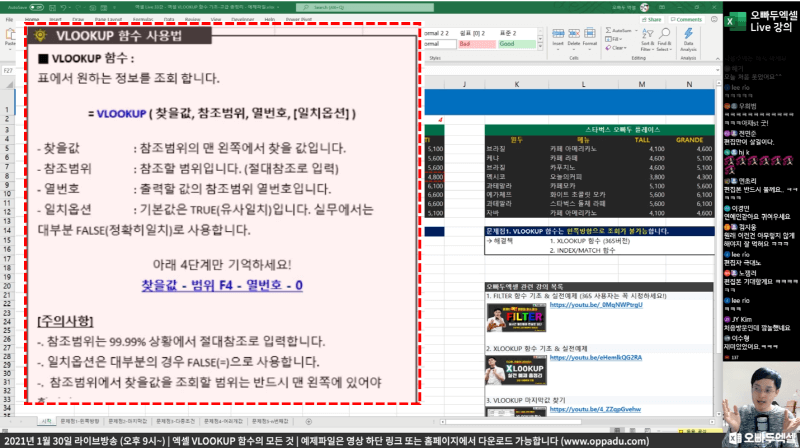The width and height of the screenshot is (800, 448).
Task: Open the View ribbon tab
Action: click(x=216, y=19)
